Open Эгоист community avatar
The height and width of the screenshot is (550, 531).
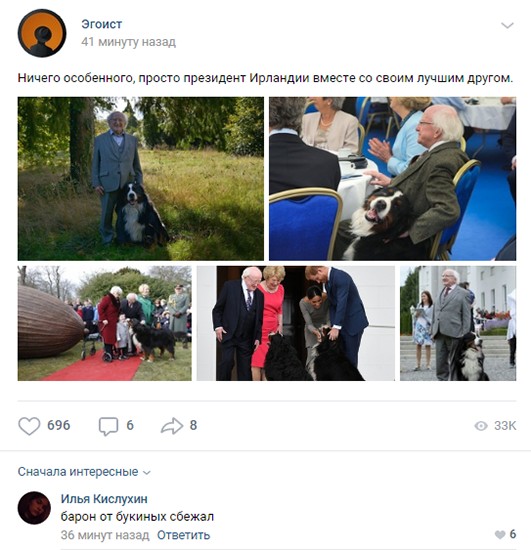(42, 33)
